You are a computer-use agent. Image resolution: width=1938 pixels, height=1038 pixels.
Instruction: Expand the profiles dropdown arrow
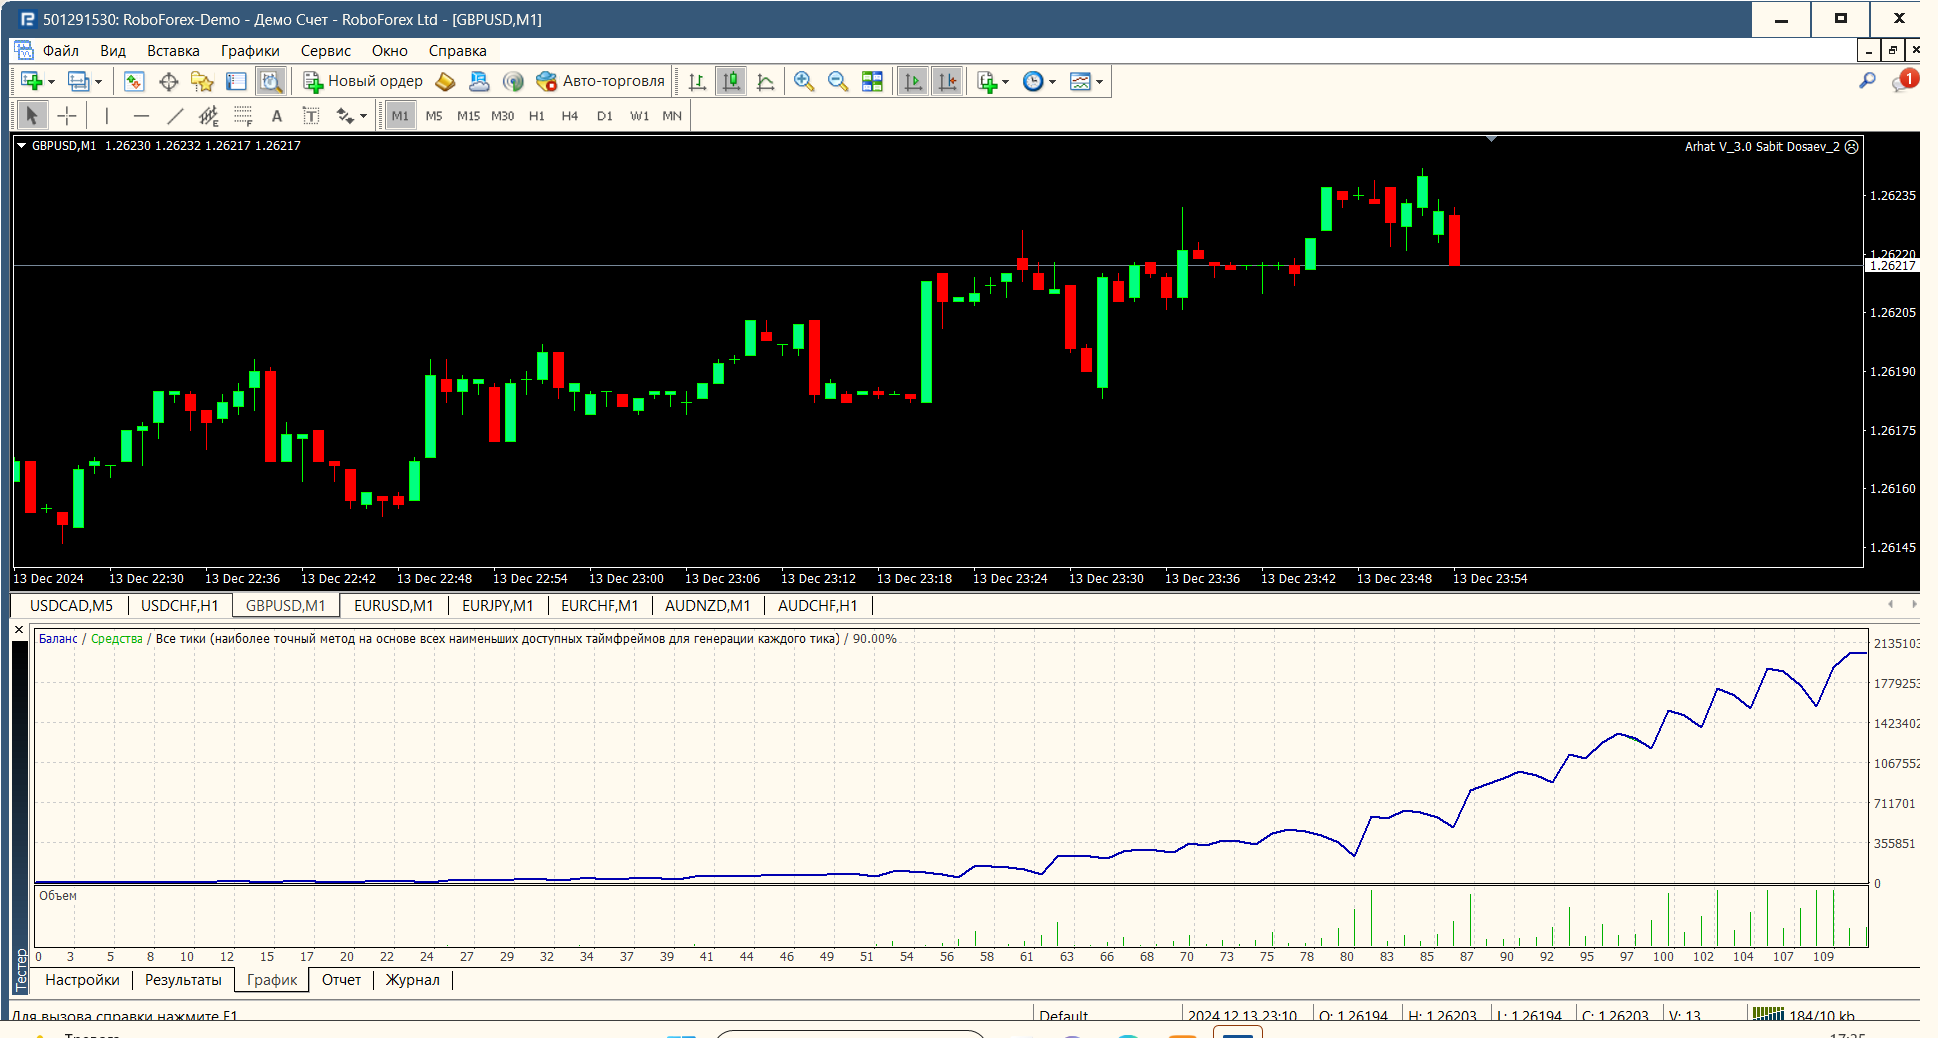pyautogui.click(x=98, y=82)
